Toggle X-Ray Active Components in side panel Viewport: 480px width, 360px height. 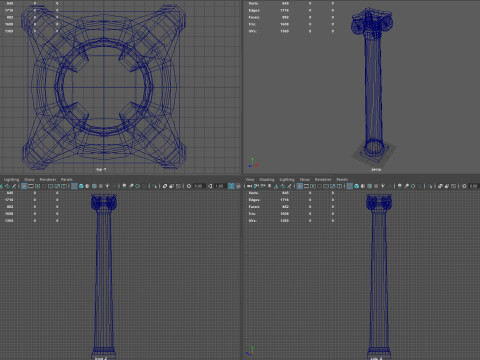[x=447, y=186]
